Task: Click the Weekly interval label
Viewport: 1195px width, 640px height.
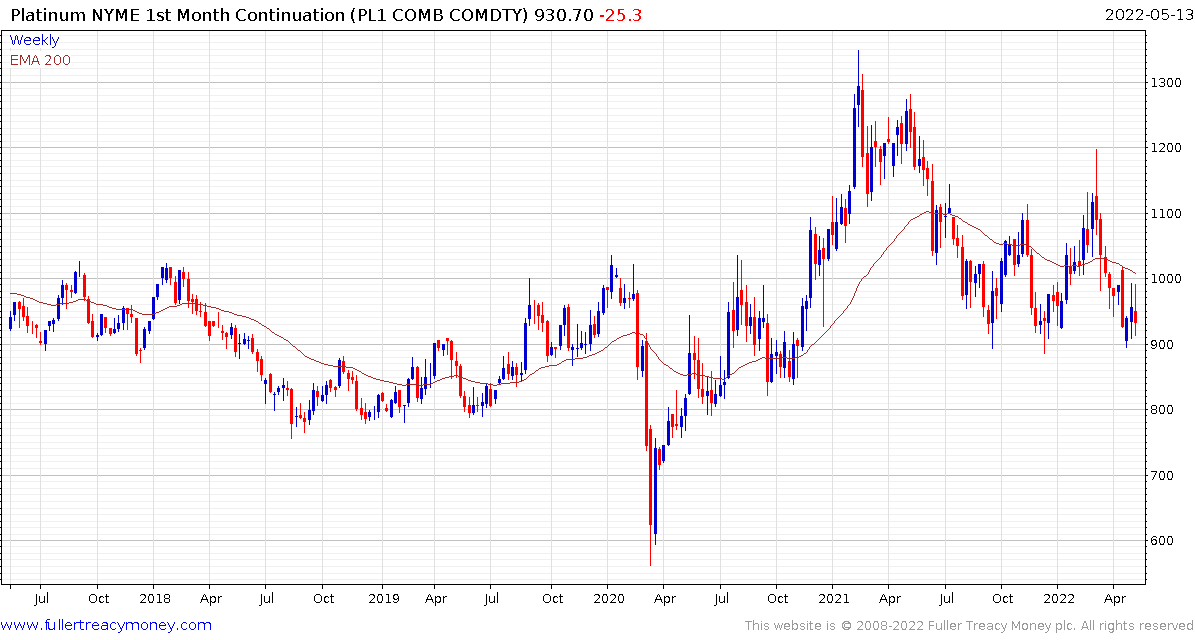Action: coord(34,40)
